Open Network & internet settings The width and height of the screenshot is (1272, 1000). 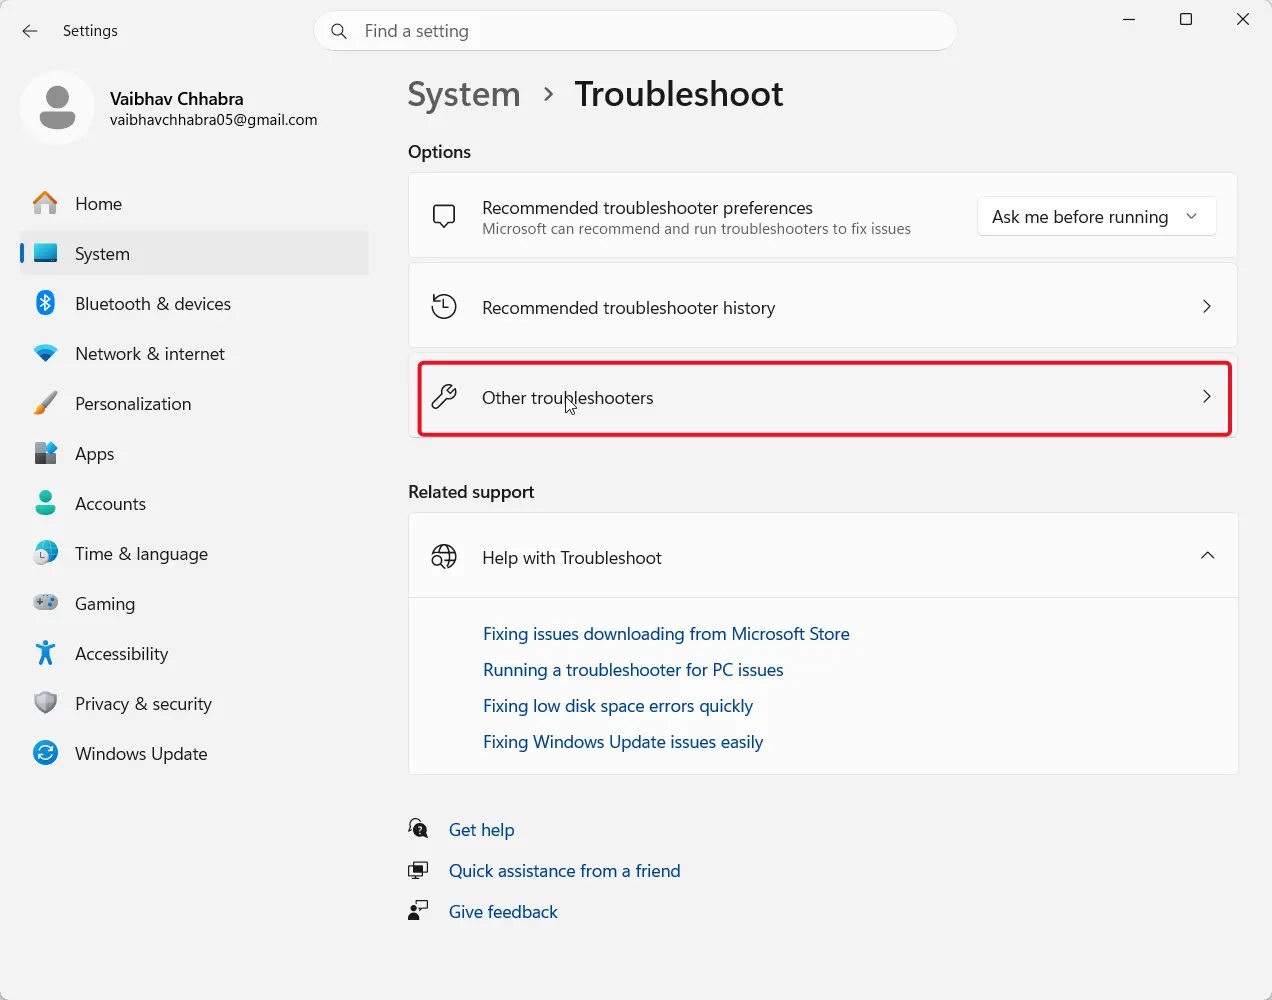(194, 354)
